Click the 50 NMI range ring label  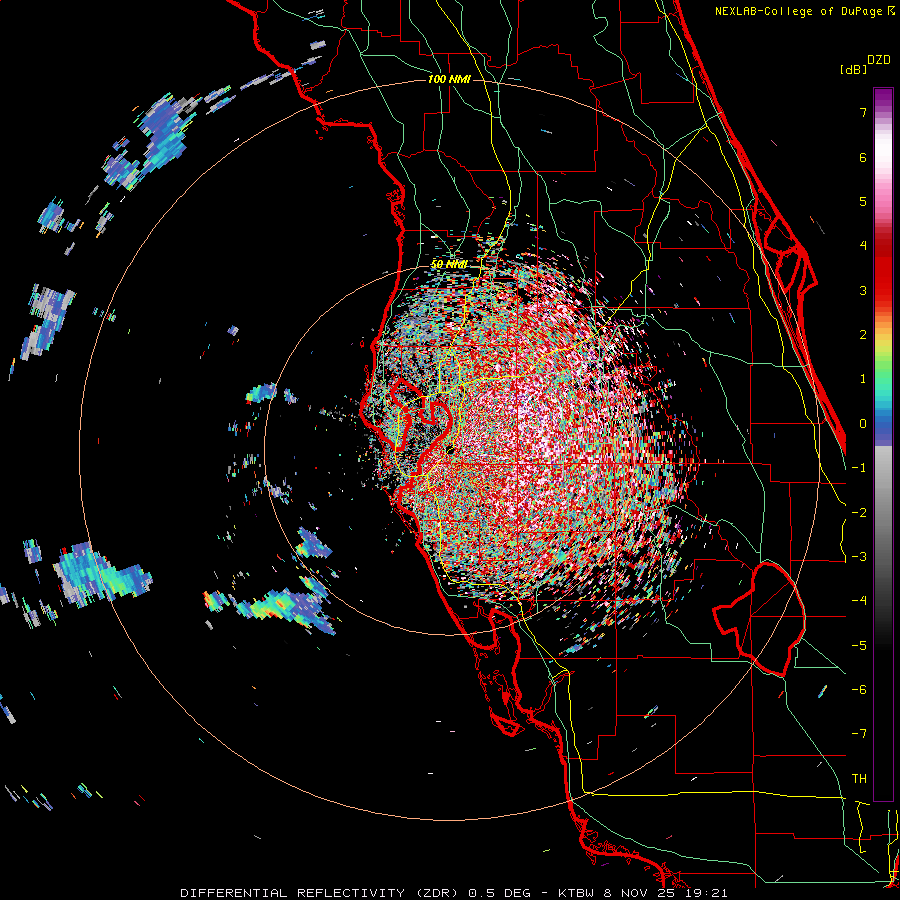(x=449, y=265)
